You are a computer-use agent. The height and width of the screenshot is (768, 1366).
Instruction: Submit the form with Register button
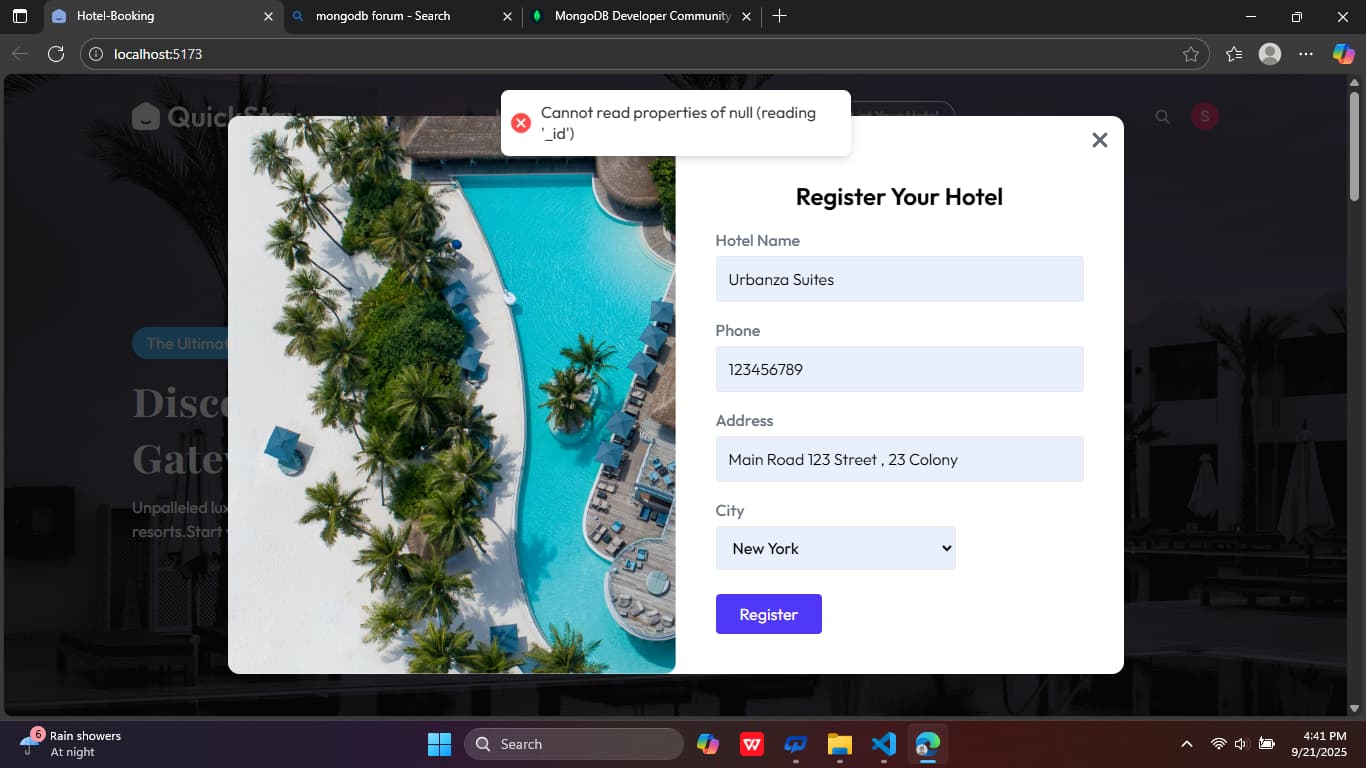click(x=768, y=614)
